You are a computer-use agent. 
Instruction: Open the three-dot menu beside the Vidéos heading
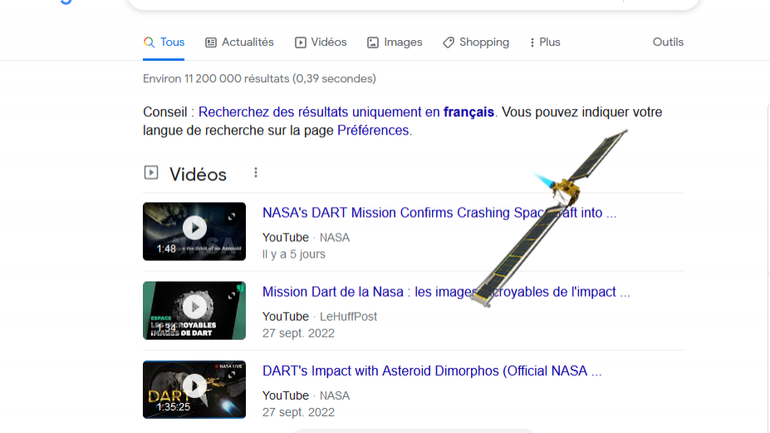[x=255, y=173]
